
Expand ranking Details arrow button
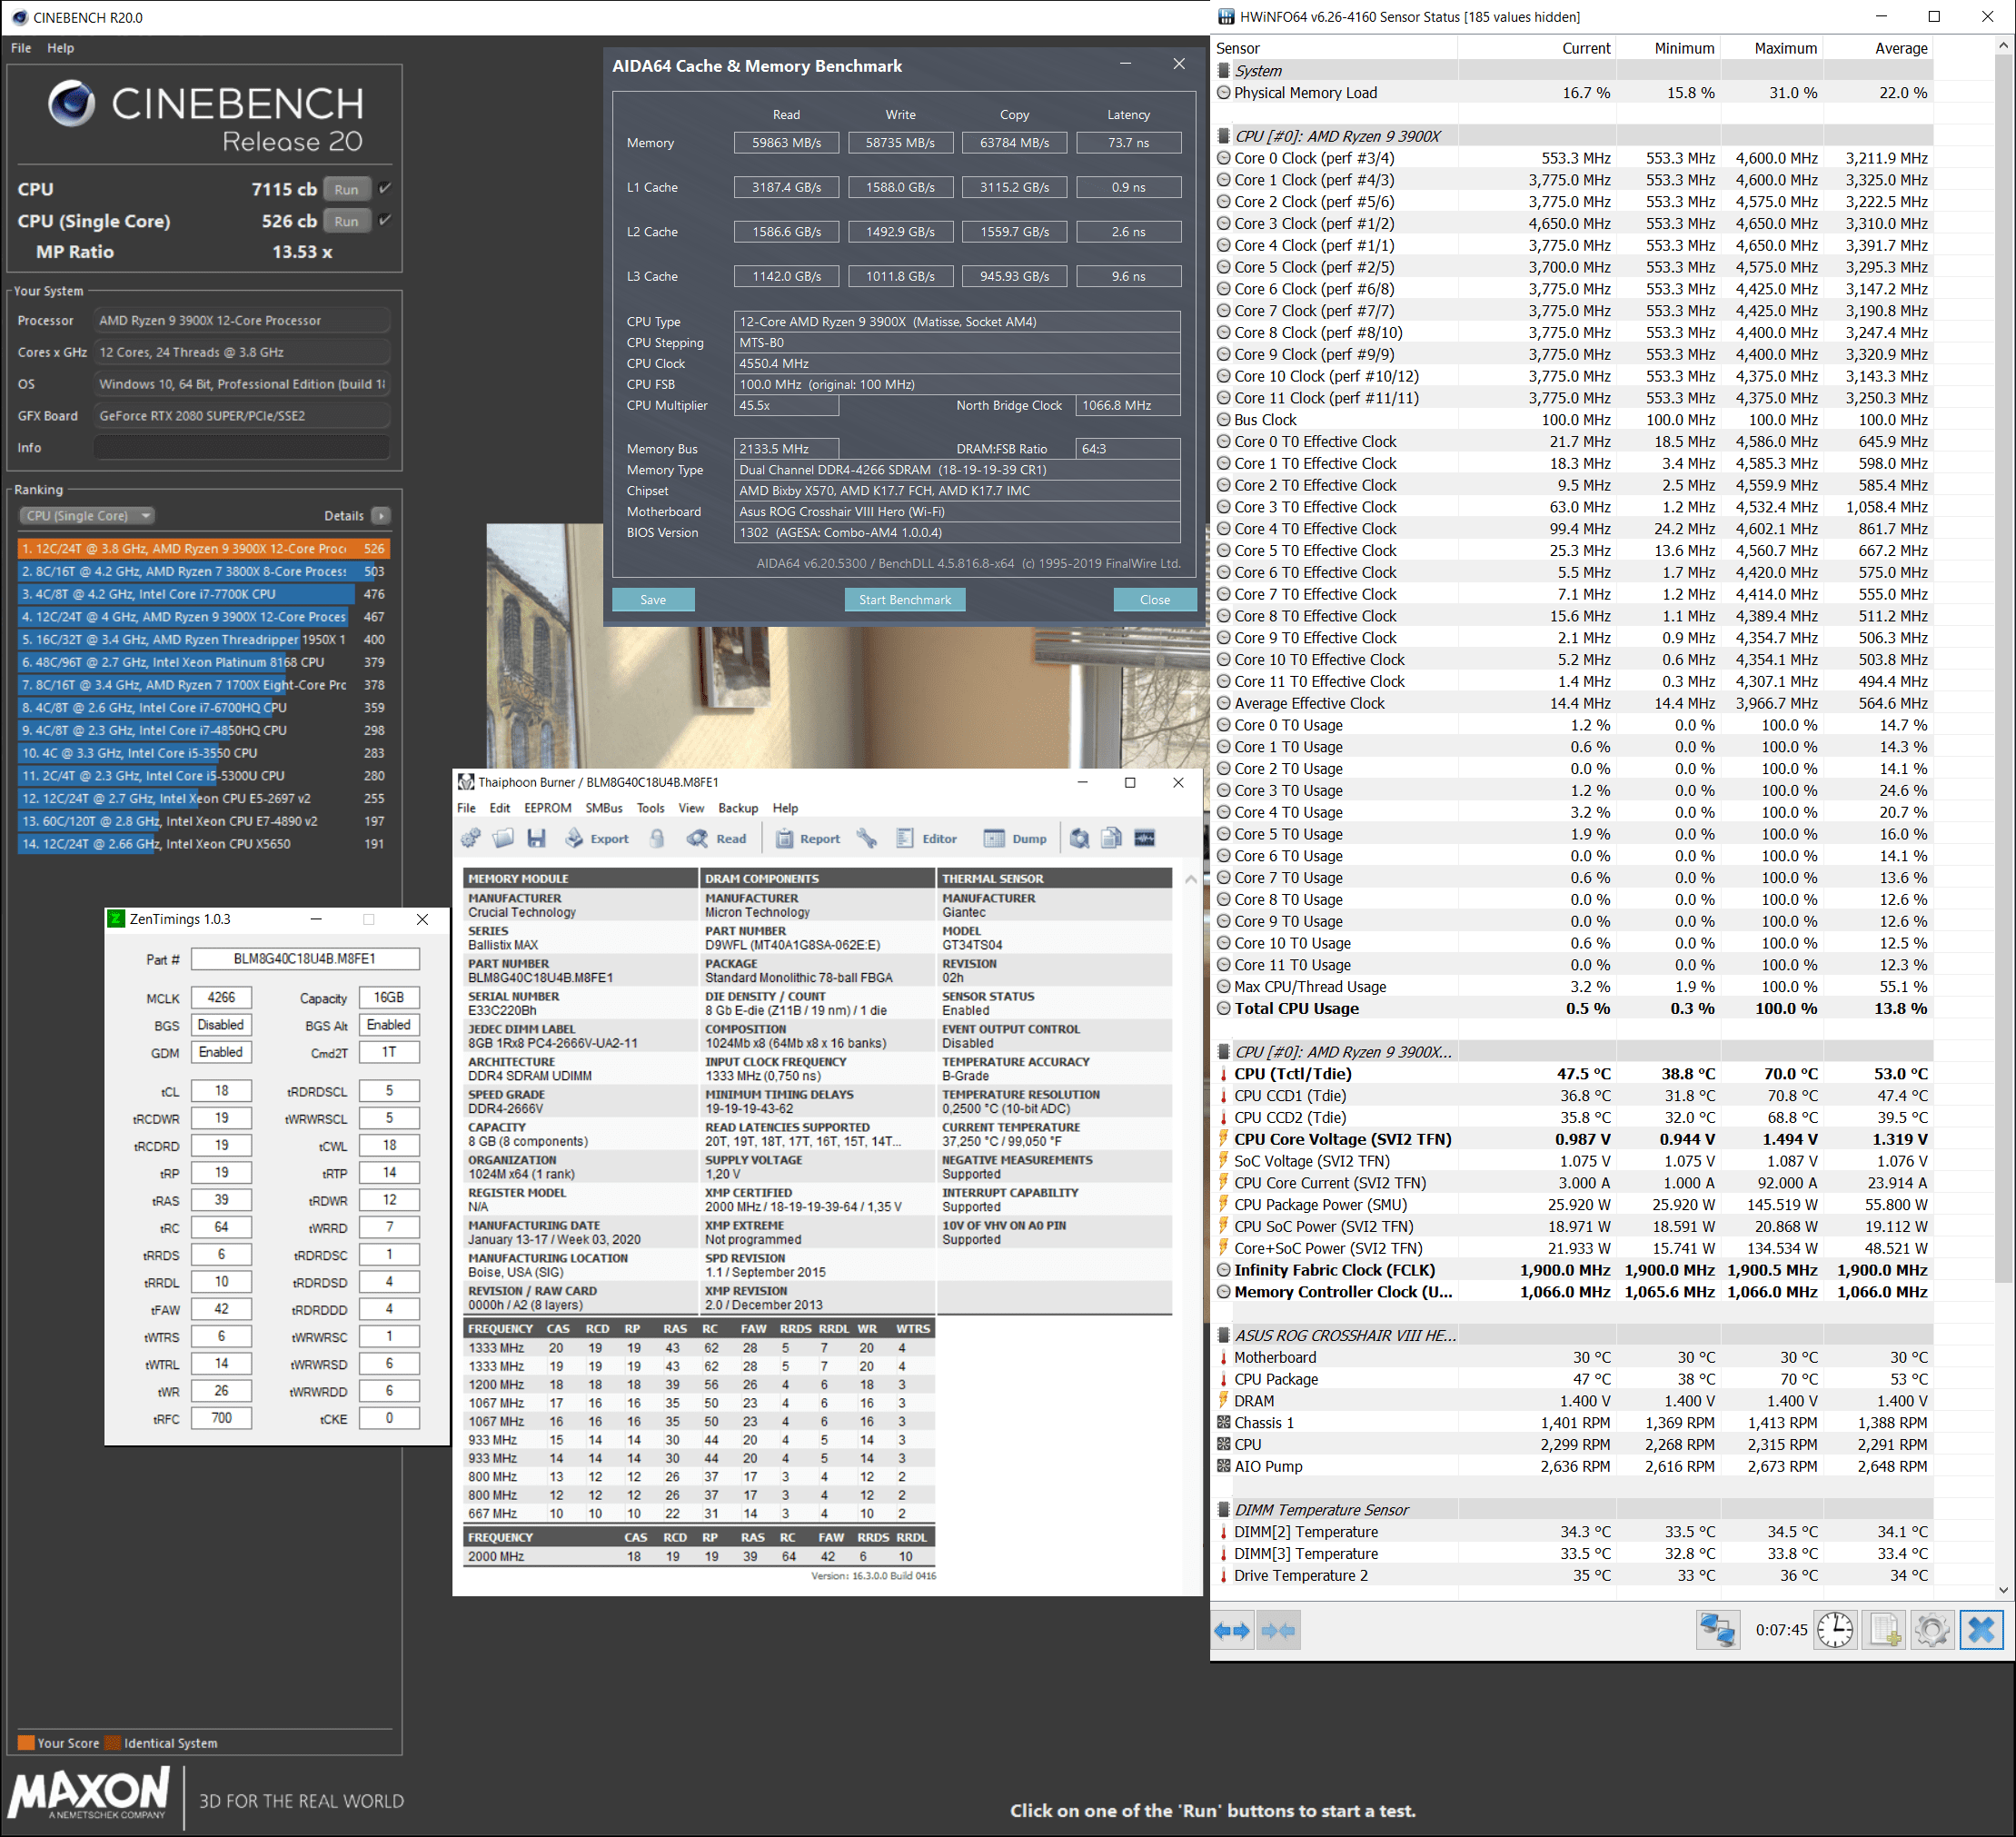coord(380,515)
